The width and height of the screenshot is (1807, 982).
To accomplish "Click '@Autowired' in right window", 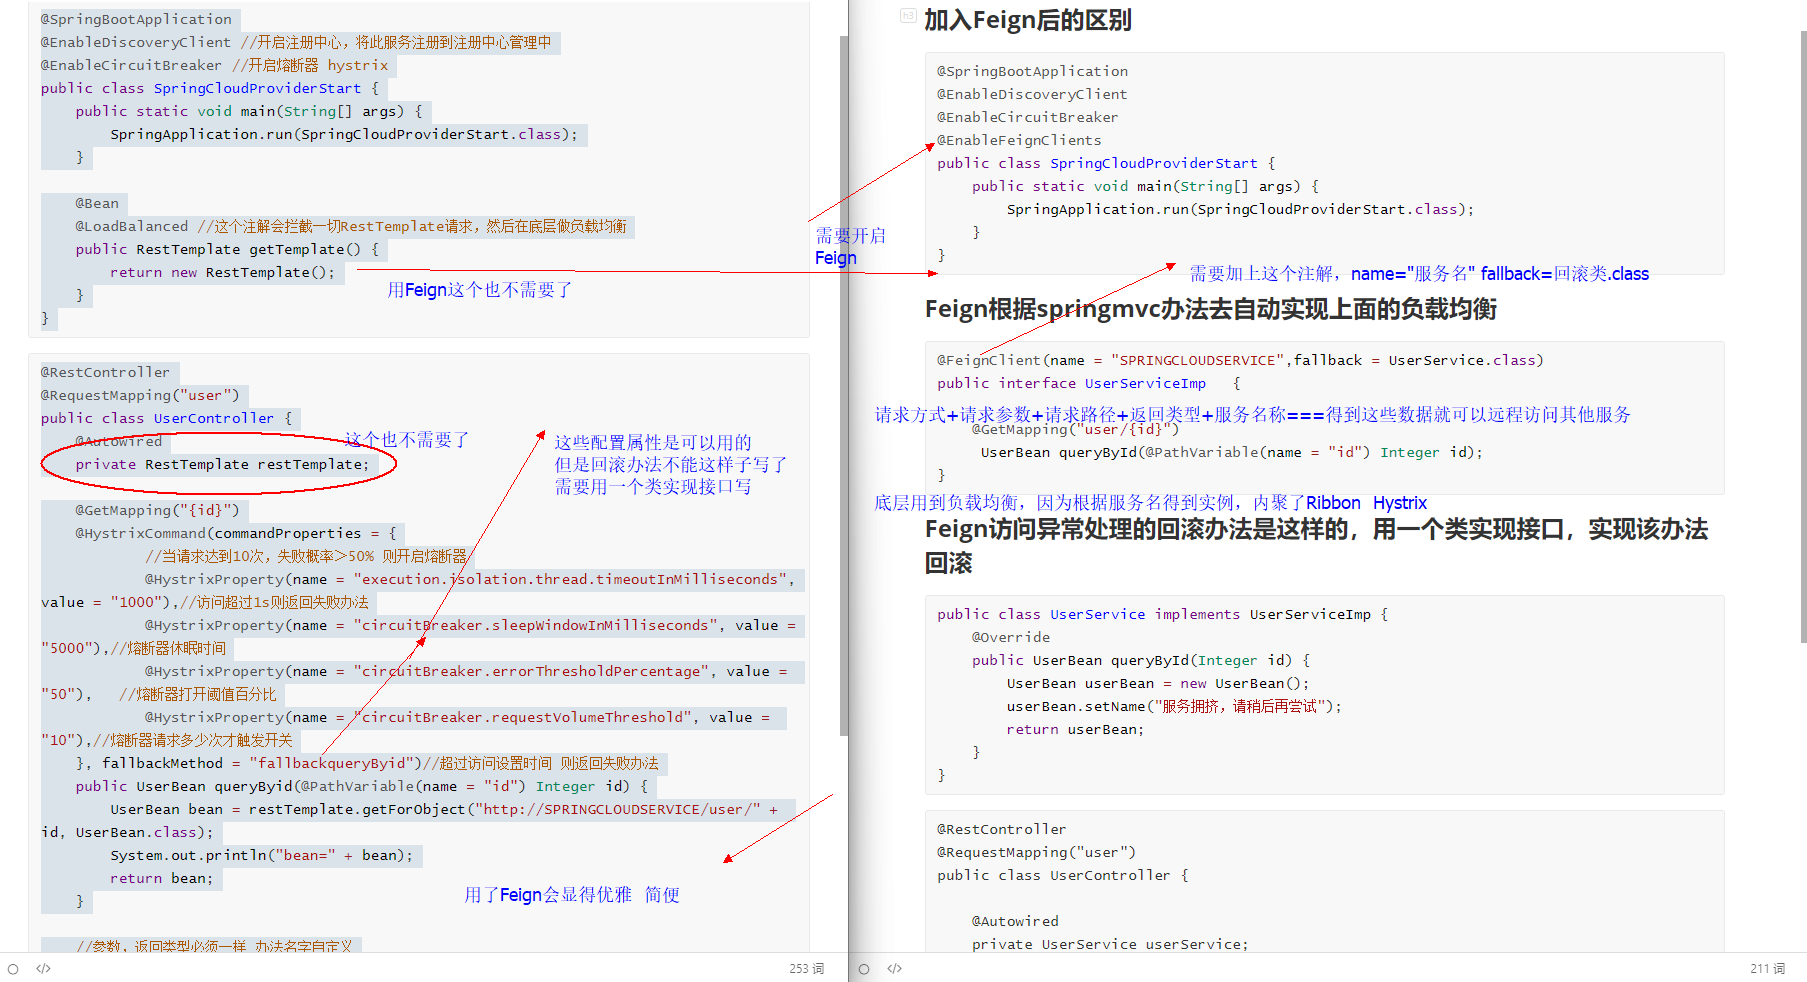I will [1015, 921].
